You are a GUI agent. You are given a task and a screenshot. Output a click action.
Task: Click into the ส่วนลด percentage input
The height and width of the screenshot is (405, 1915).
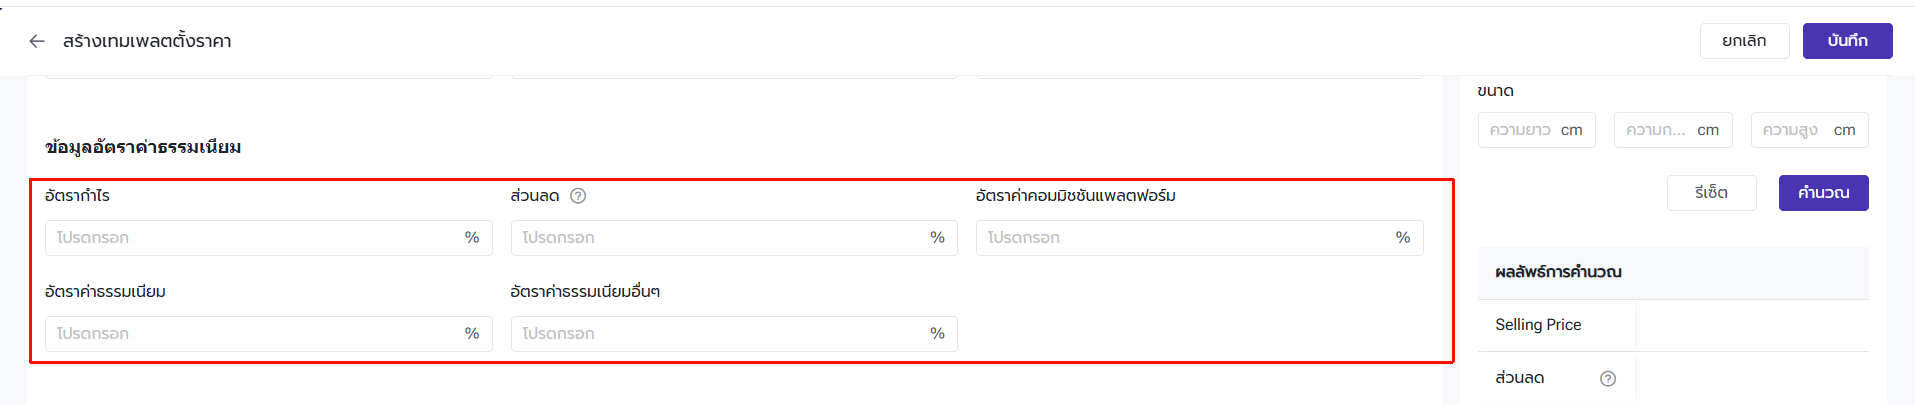[720, 238]
